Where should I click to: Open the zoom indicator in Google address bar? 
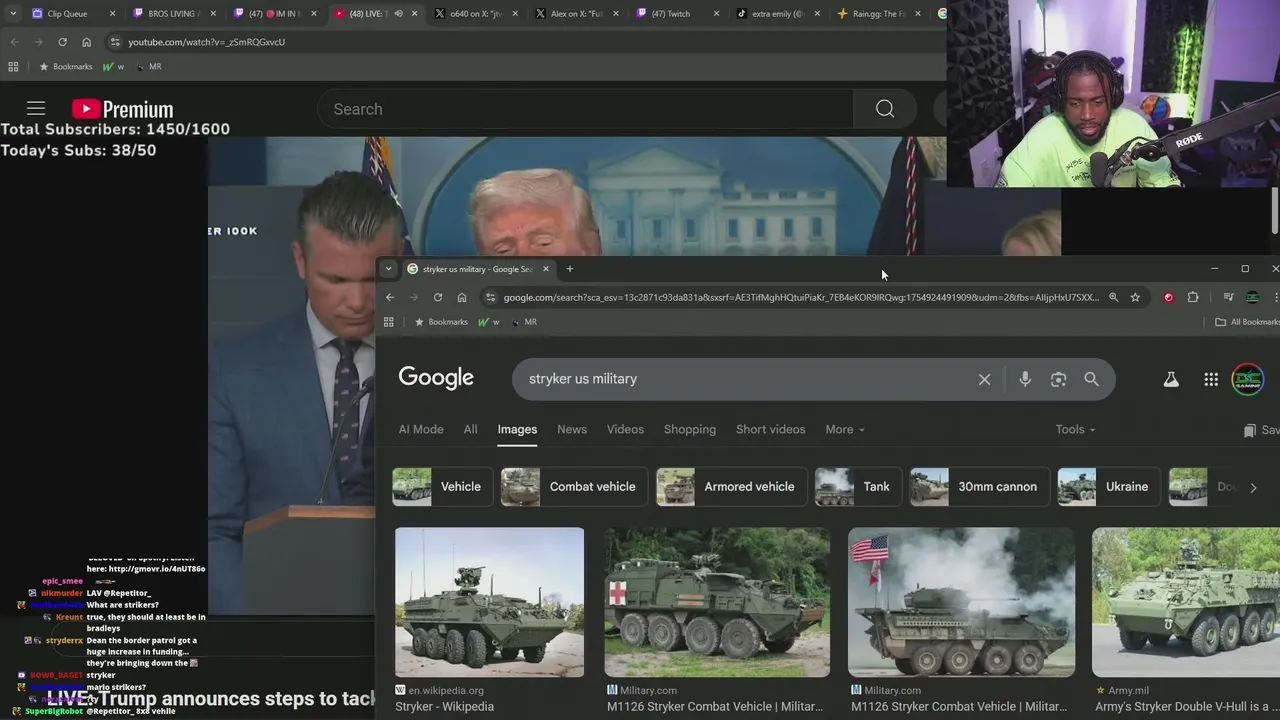[1113, 297]
